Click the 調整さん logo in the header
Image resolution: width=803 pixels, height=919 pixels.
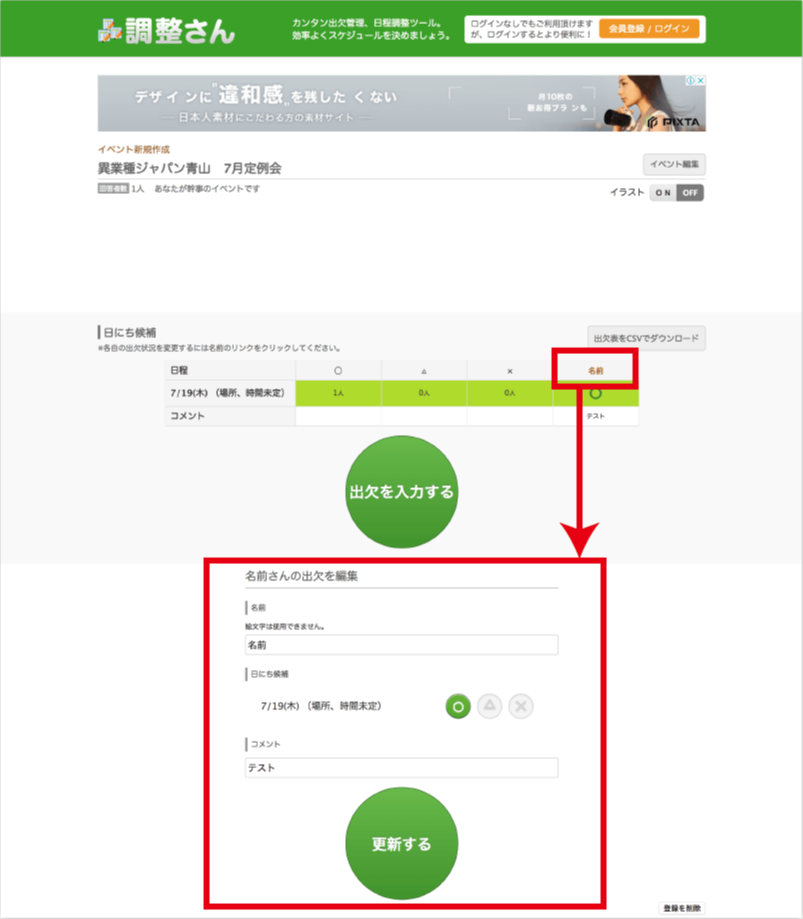point(166,30)
